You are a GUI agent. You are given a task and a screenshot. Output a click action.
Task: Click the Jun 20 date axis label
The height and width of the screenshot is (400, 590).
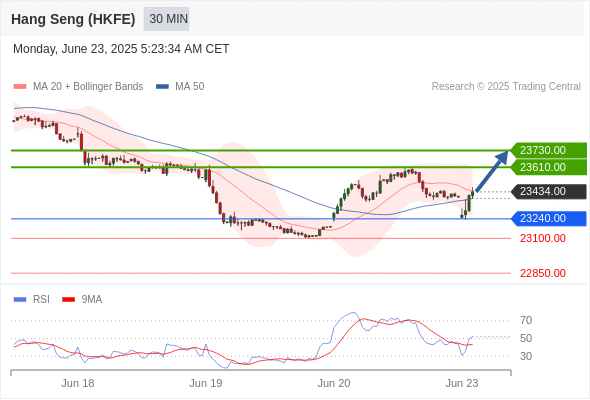tap(334, 383)
